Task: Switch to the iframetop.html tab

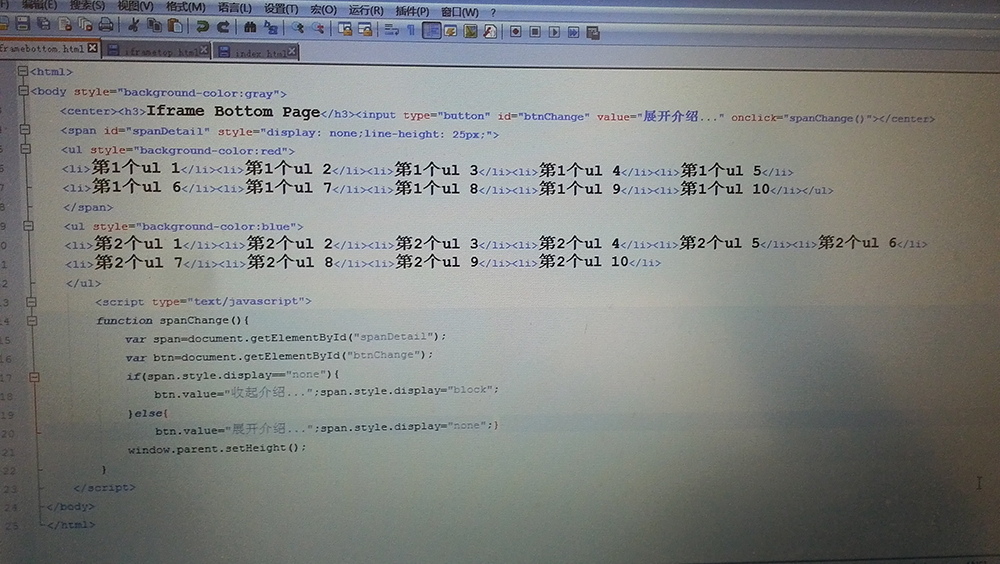Action: coord(158,51)
